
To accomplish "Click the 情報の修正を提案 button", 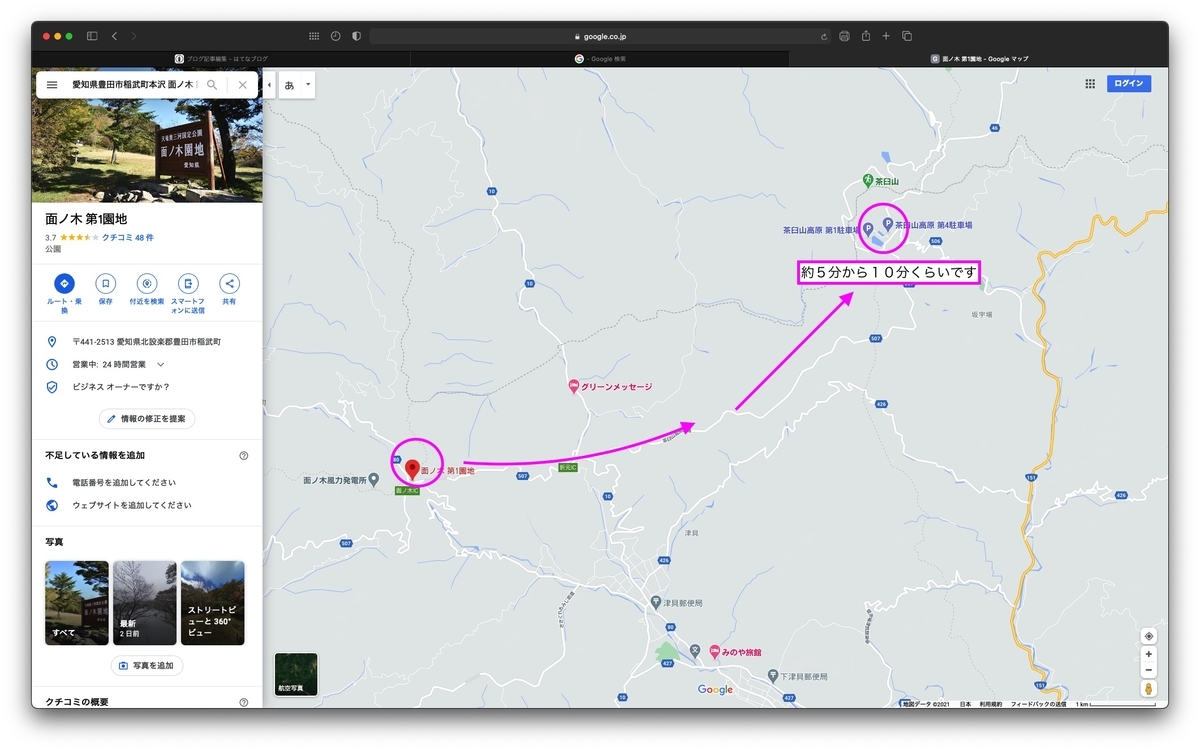I will coord(147,419).
